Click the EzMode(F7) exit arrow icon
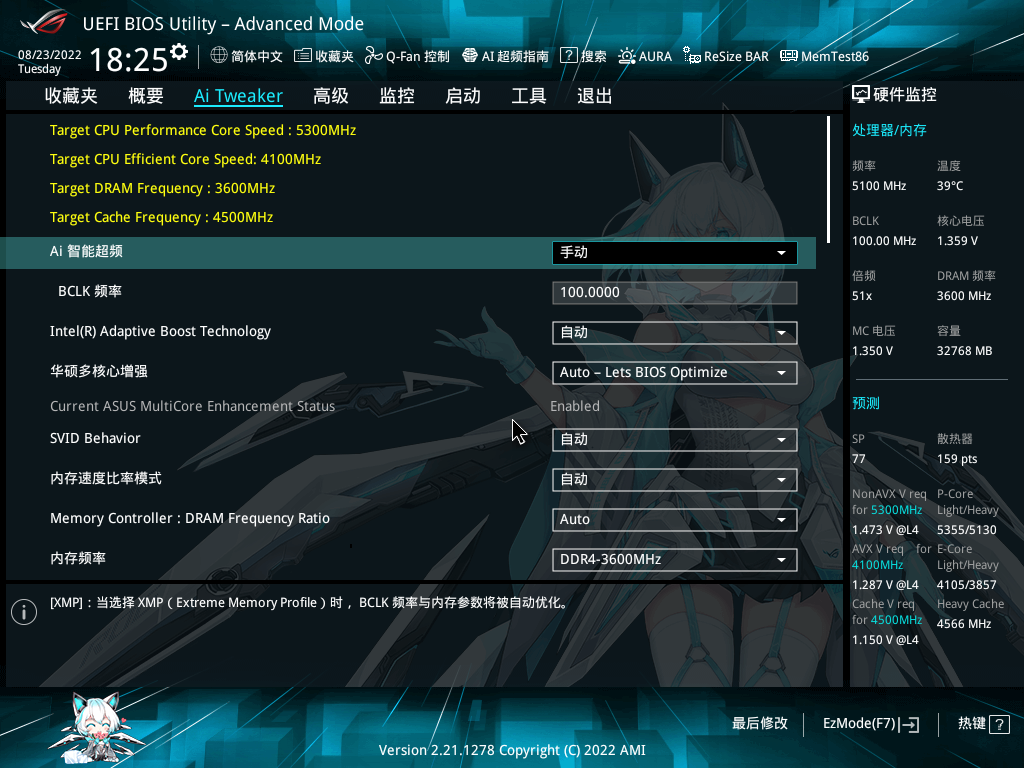Image resolution: width=1024 pixels, height=768 pixels. coord(909,724)
